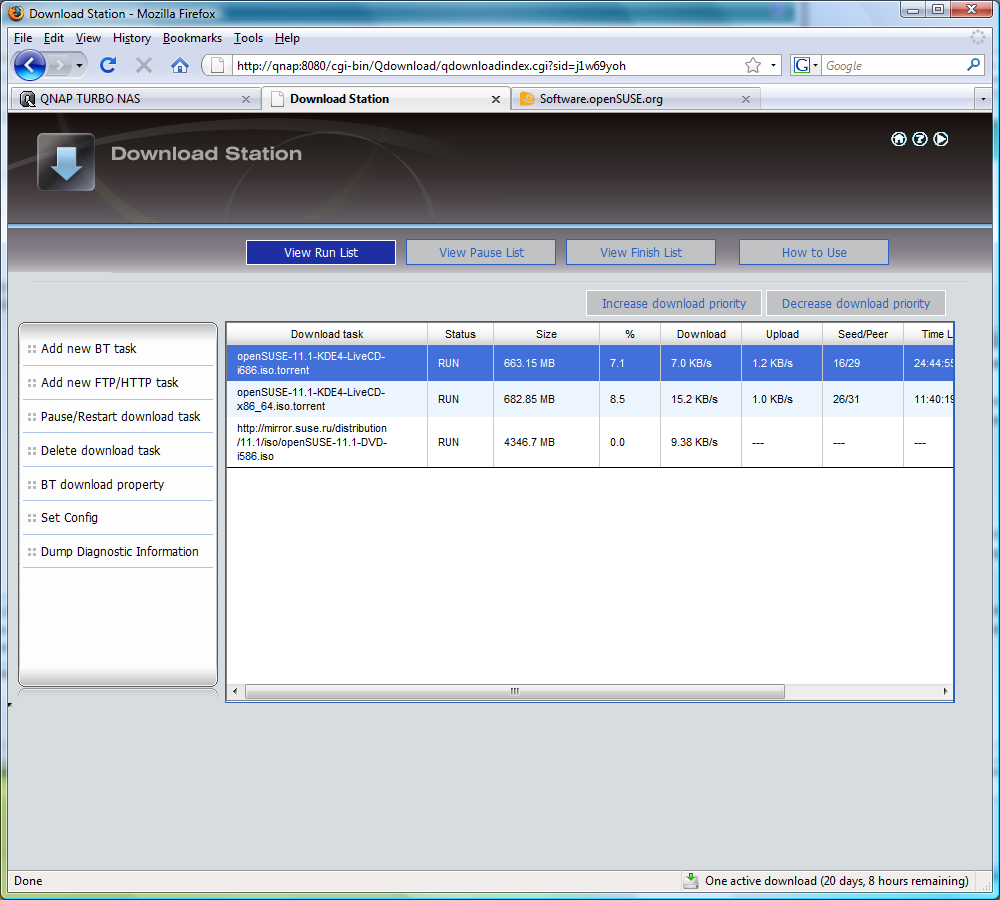Screen dimensions: 1000x900
Task: Open BT download property
Action: click(103, 484)
